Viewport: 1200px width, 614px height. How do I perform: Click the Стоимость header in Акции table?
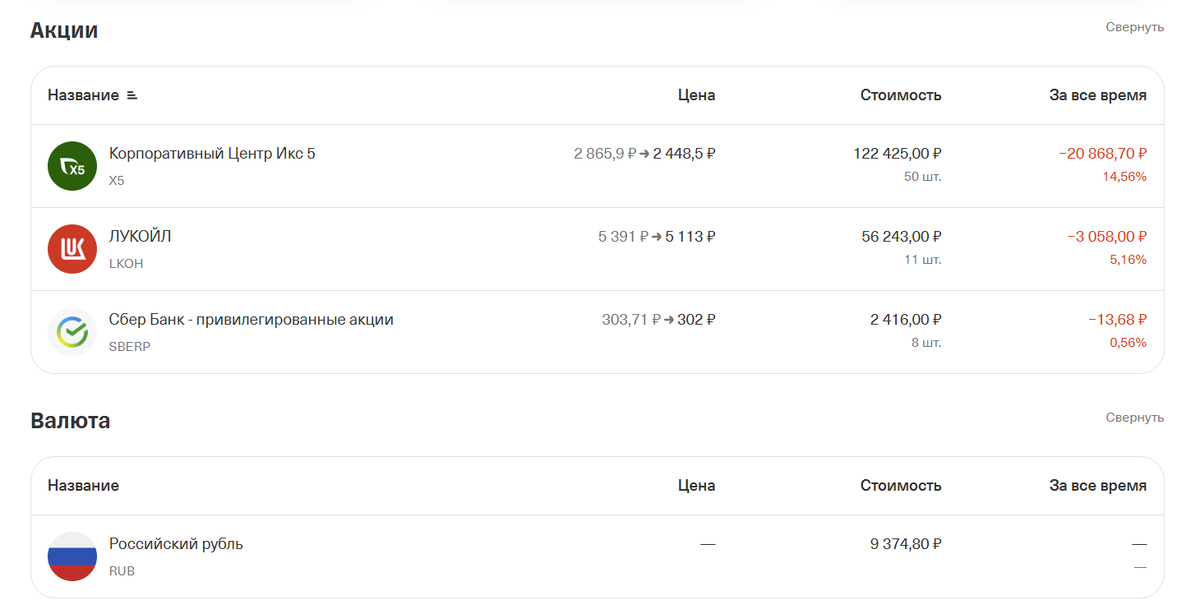[x=900, y=96]
